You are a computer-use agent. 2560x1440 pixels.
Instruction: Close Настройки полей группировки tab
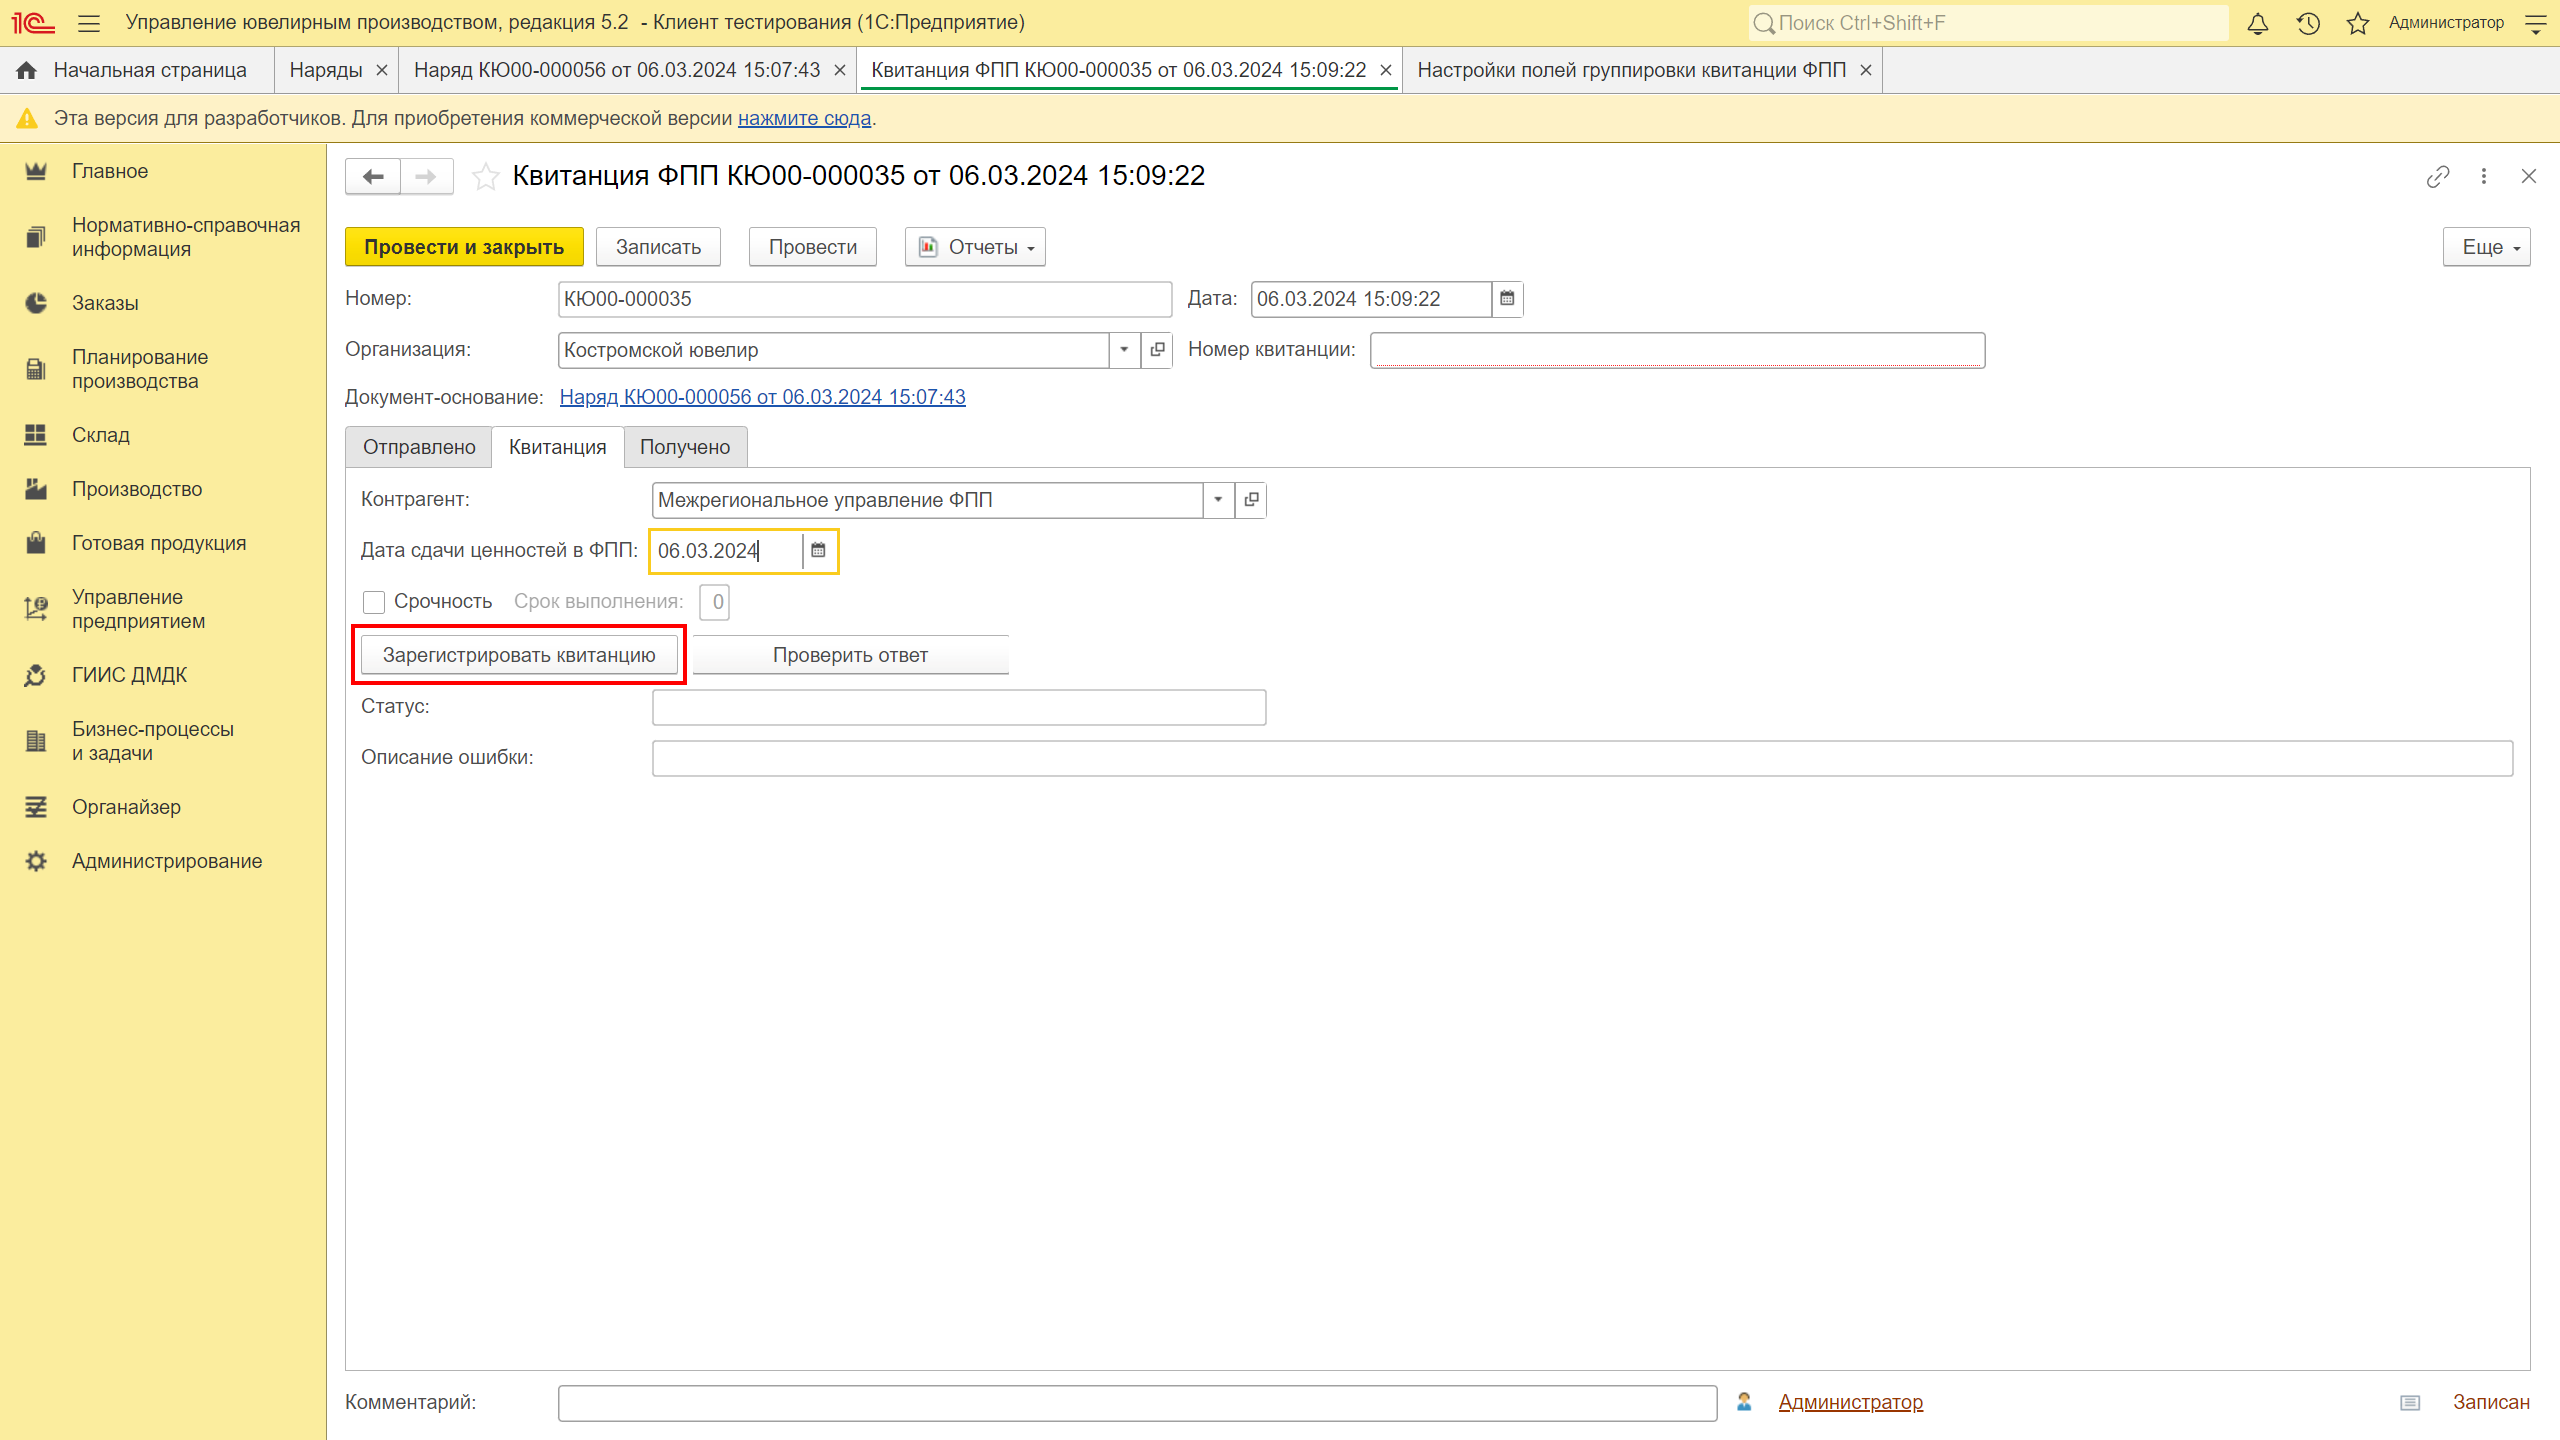click(1866, 71)
